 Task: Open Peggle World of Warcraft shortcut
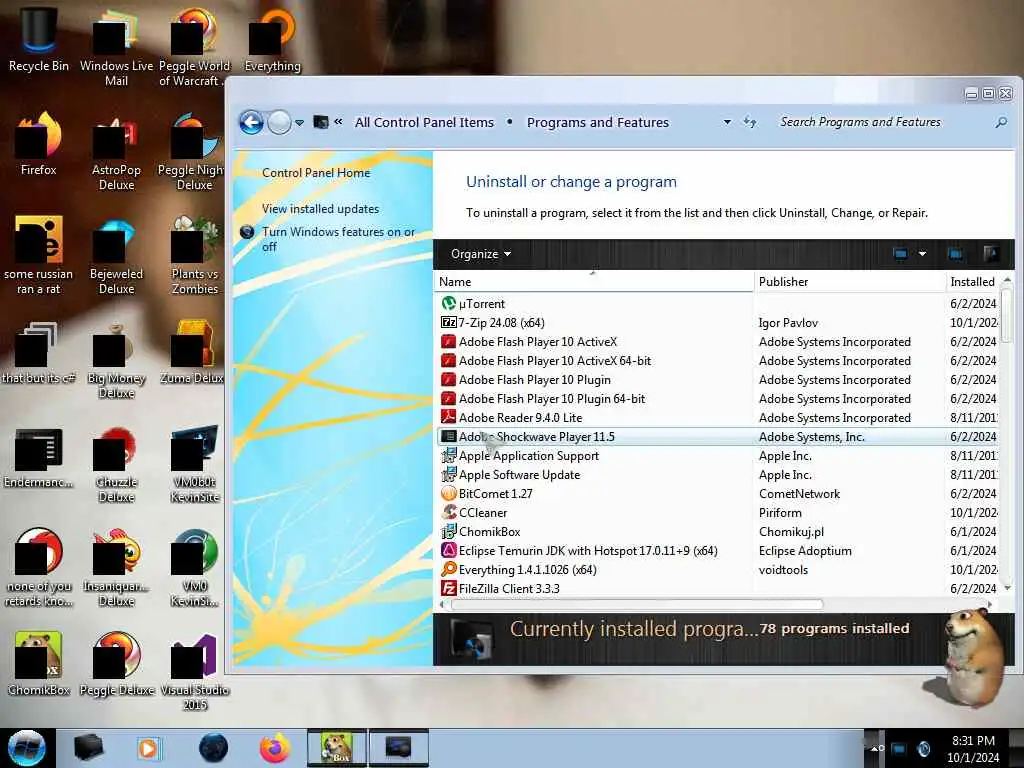(x=194, y=46)
